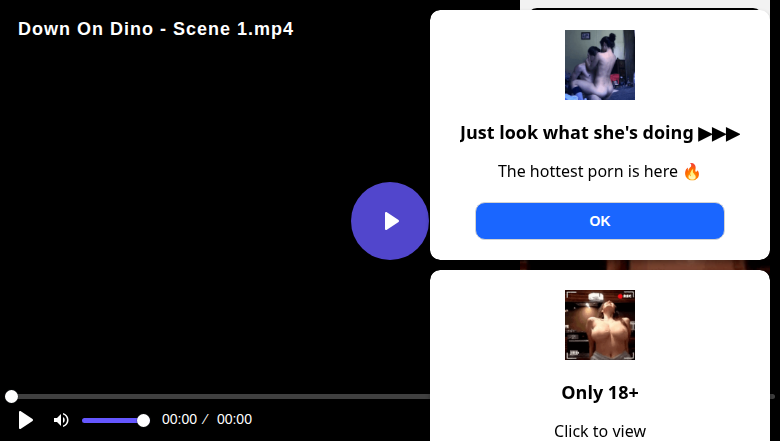Click the current time 00:00 display

[179, 420]
